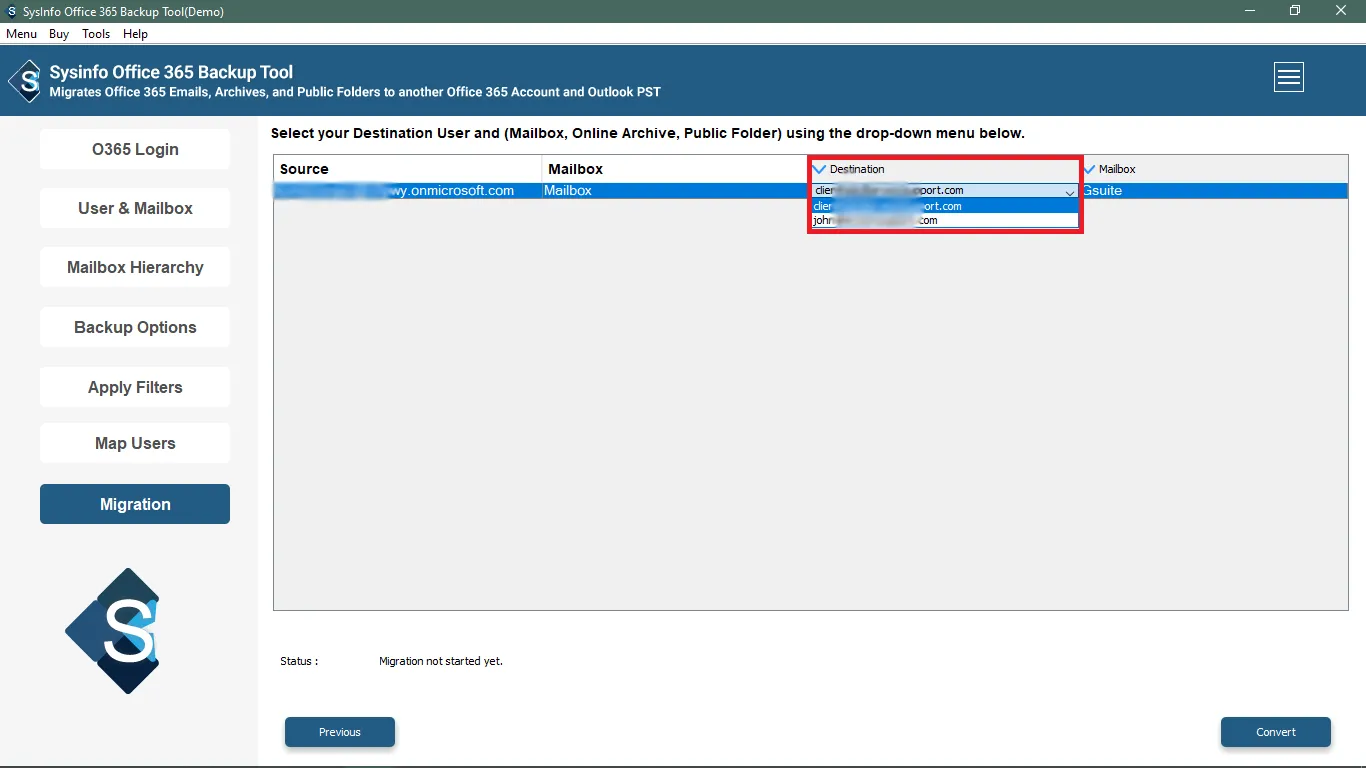1366x768 pixels.
Task: Open the Tools menu
Action: coord(96,33)
